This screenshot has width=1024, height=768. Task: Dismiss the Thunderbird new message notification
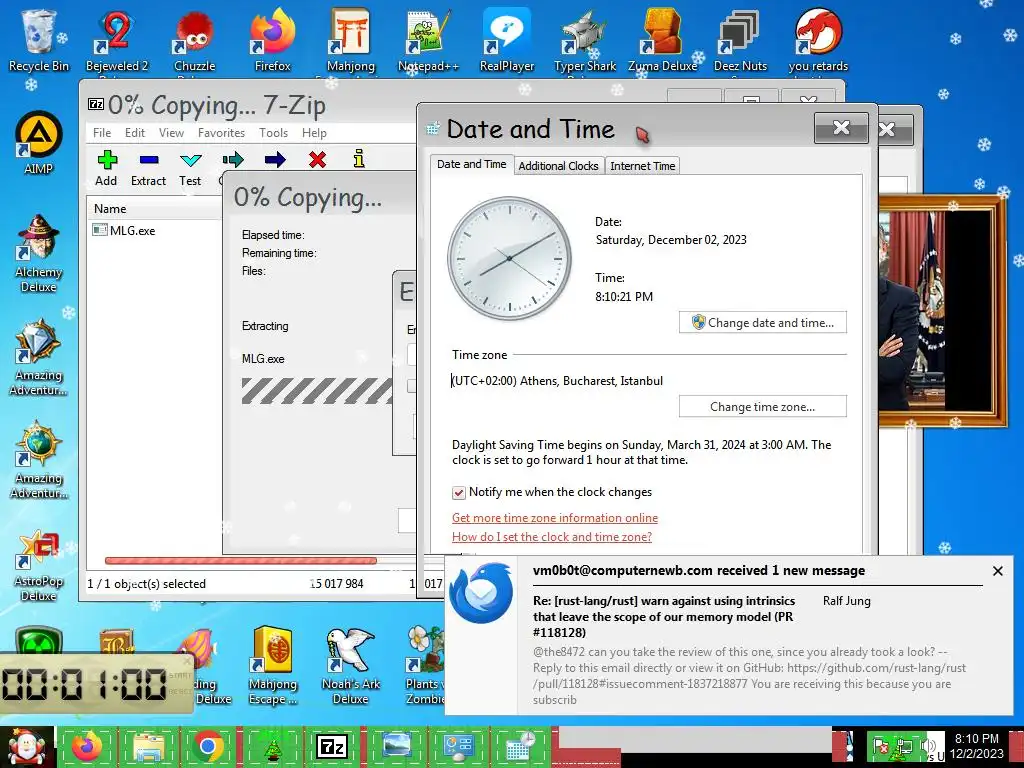(998, 571)
